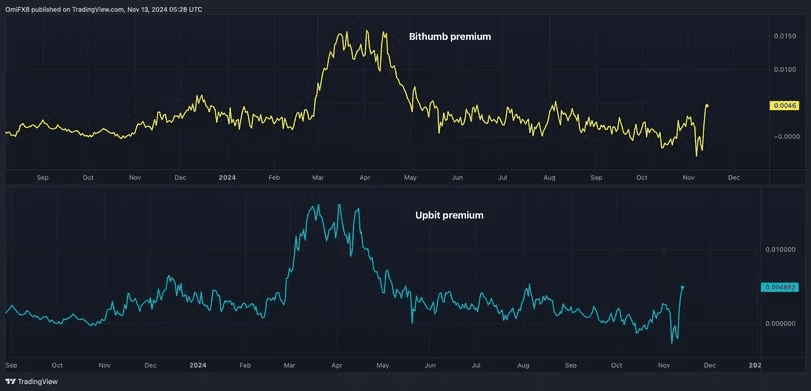Click the Bithumb premium chart title
Viewport: 811px width, 391px height.
point(449,37)
